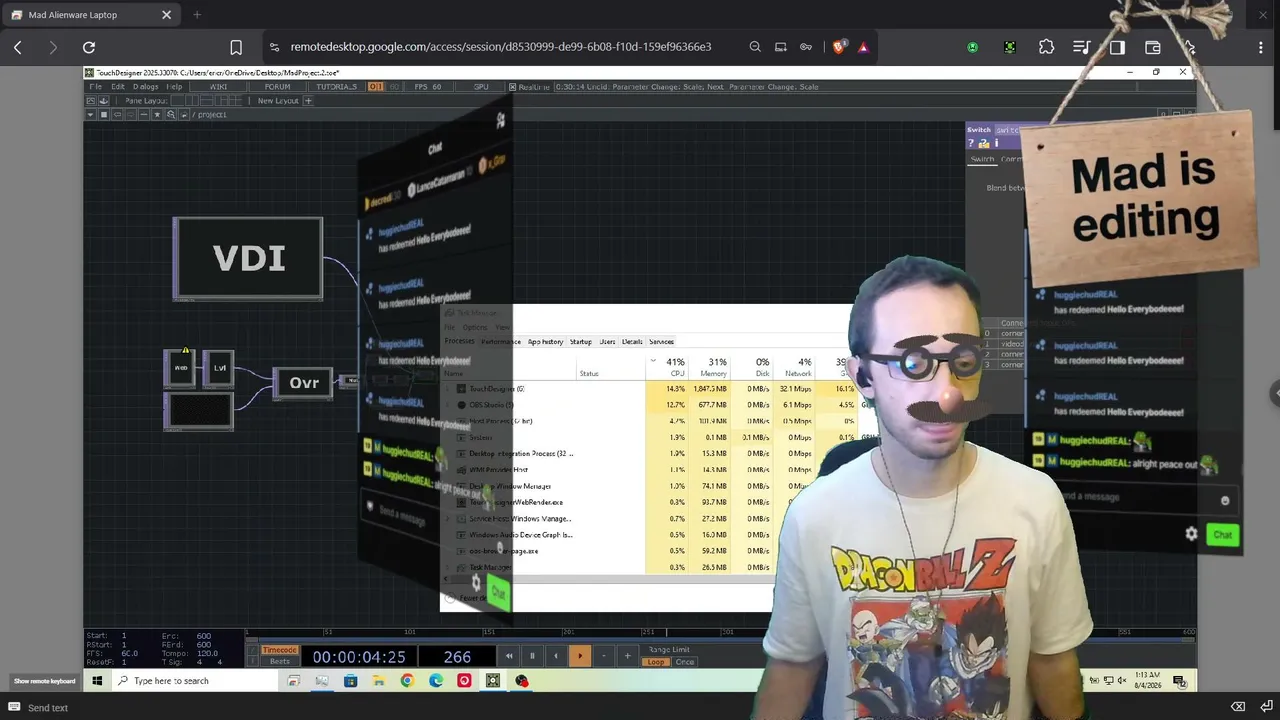Step back one frame with minus

pos(604,656)
